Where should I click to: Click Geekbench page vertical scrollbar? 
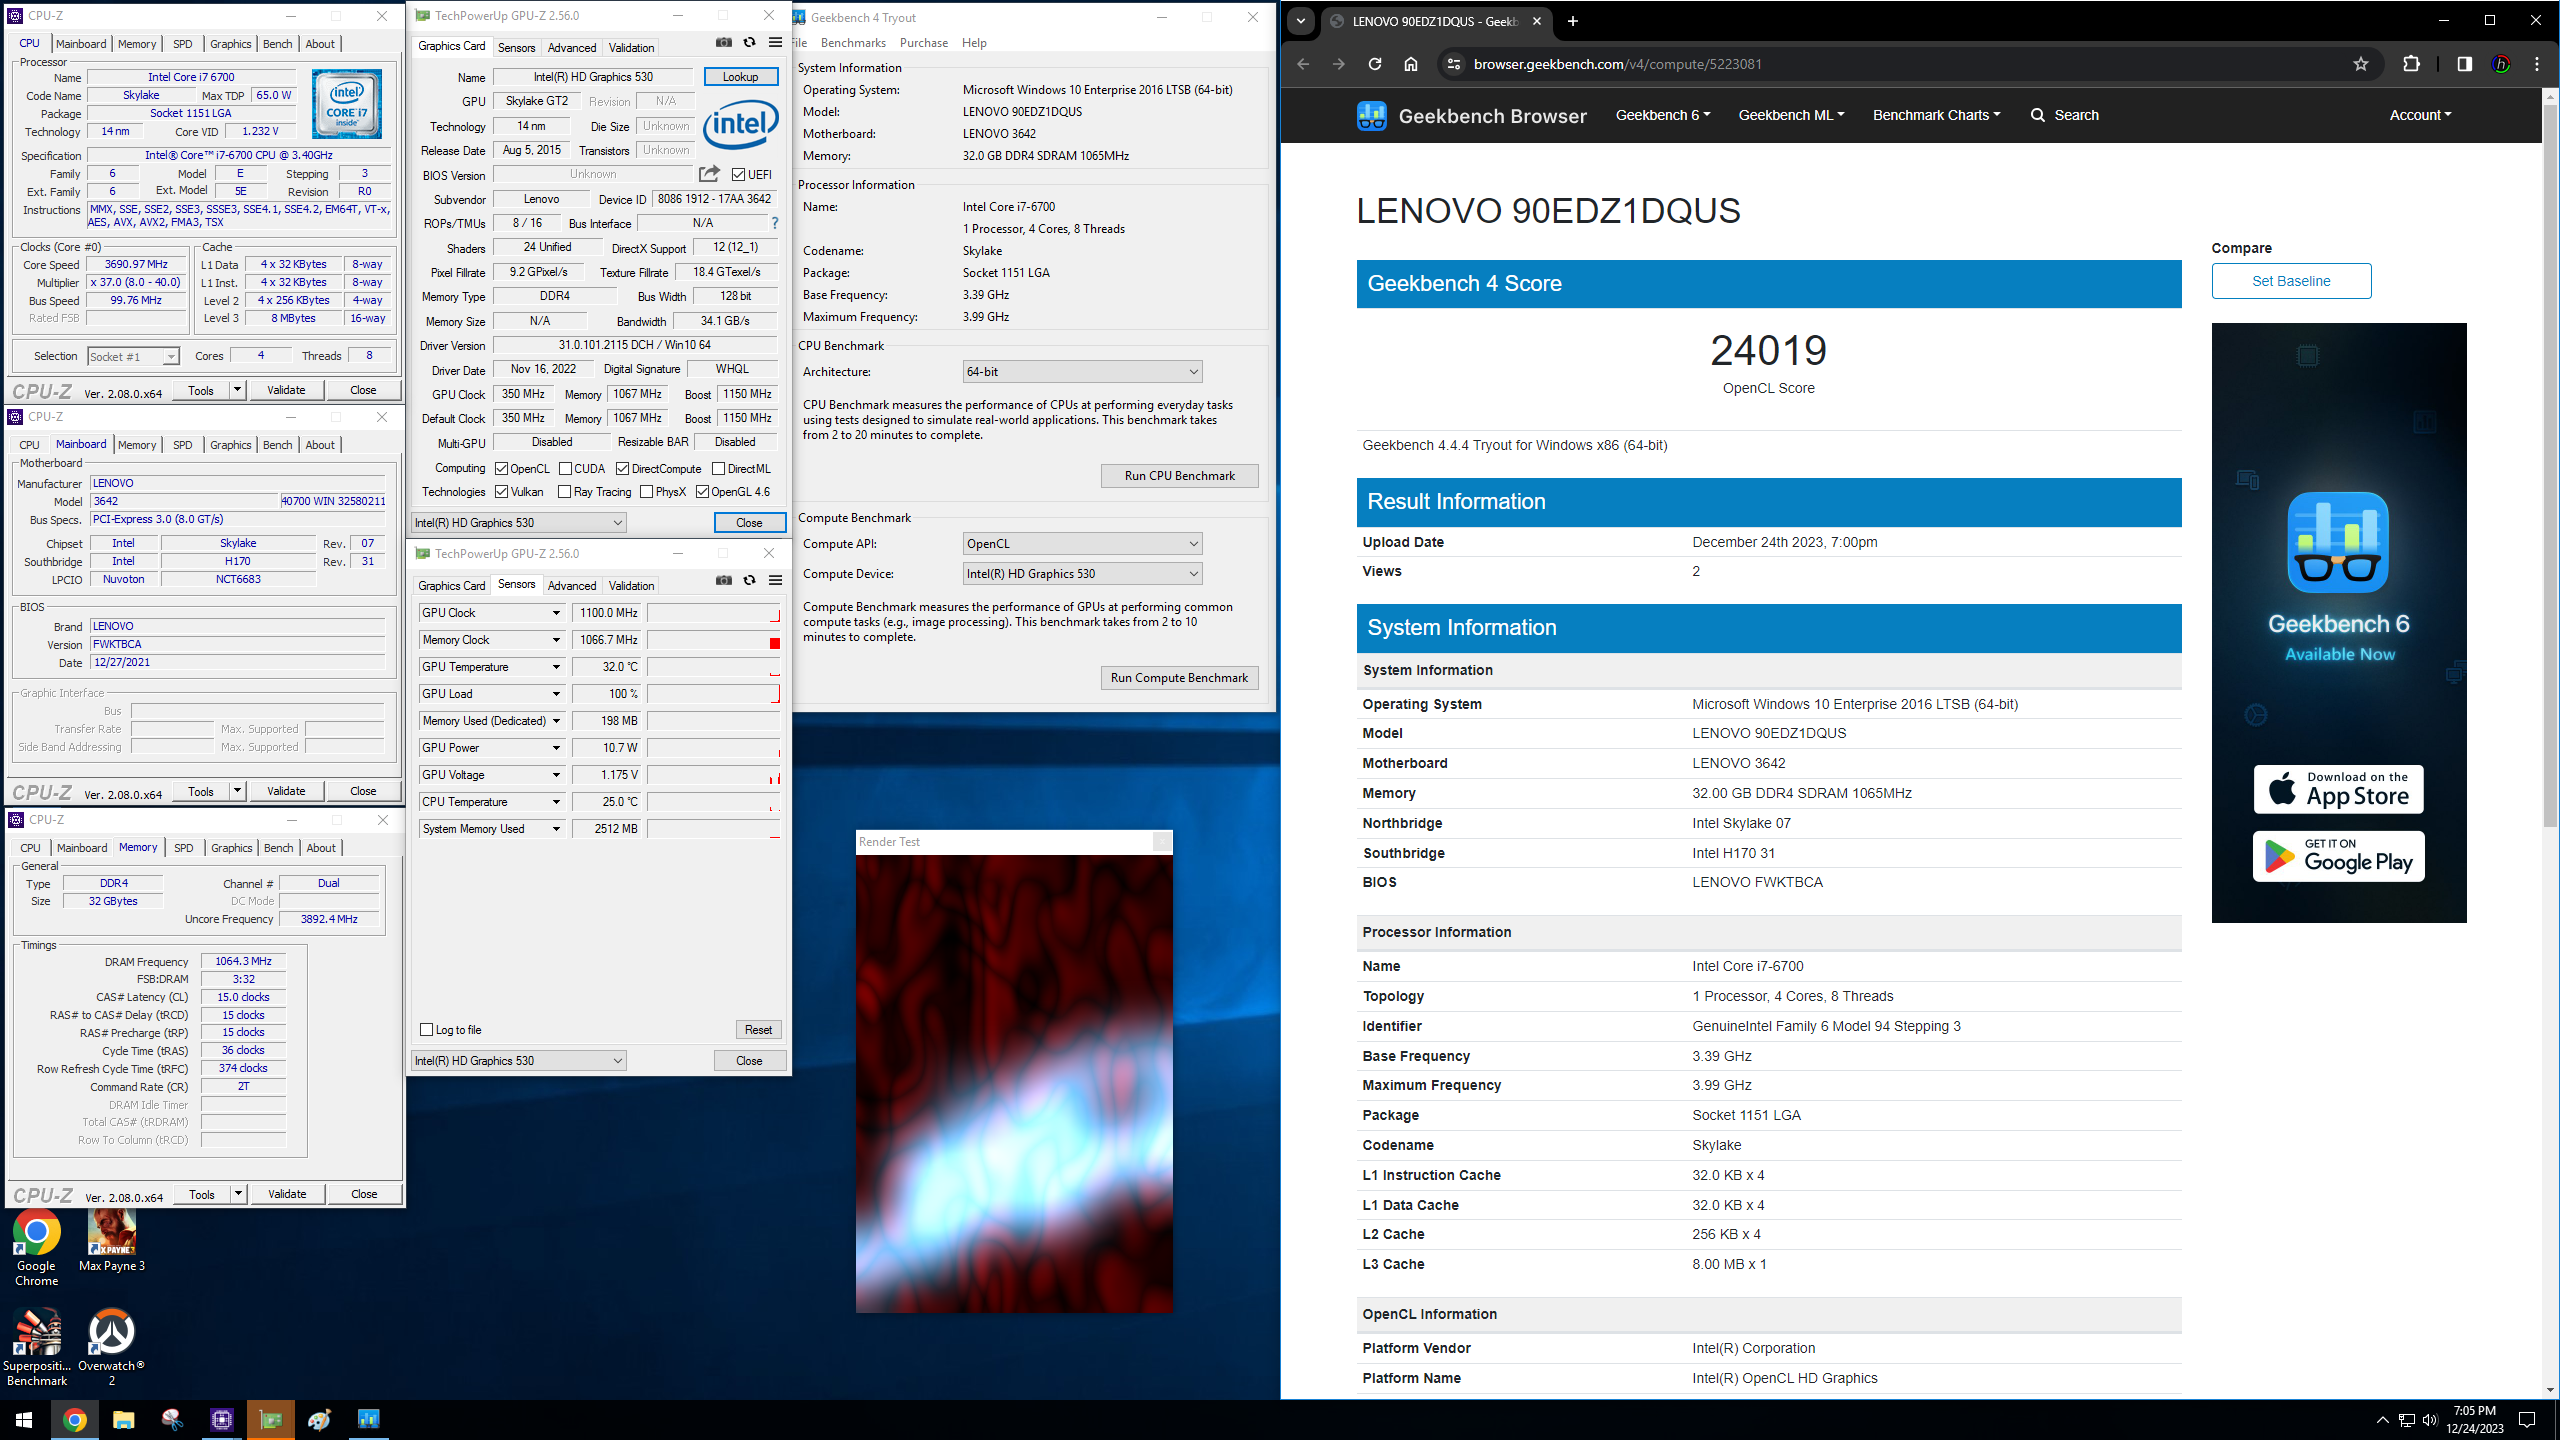point(2550,464)
